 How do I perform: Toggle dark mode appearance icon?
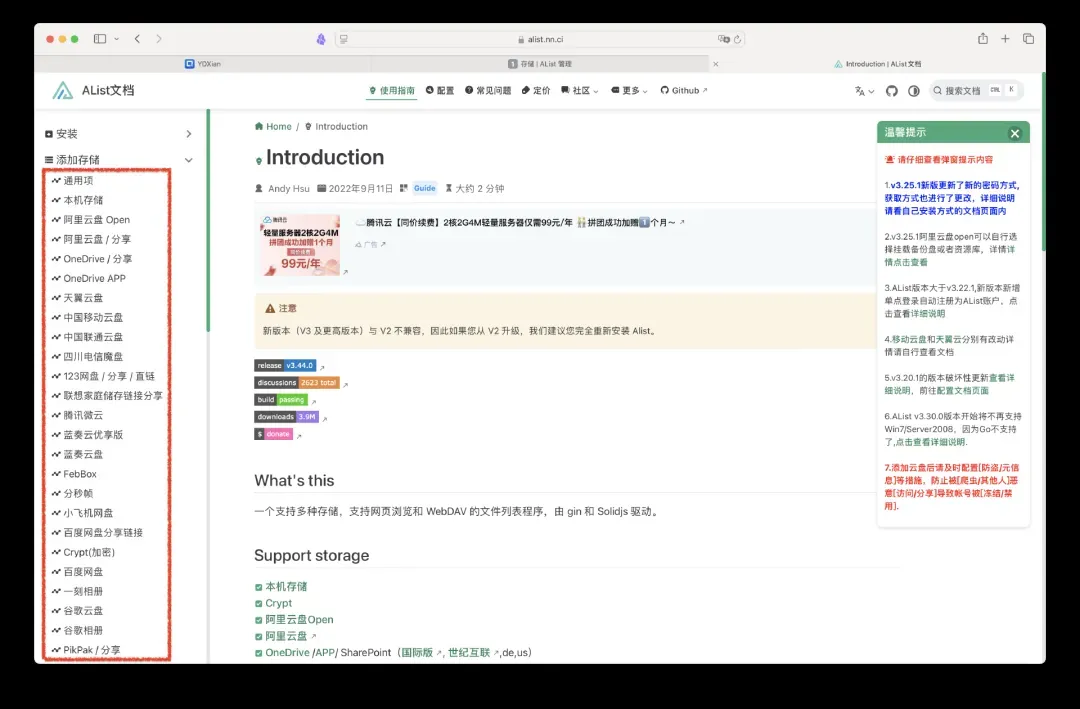pos(914,91)
